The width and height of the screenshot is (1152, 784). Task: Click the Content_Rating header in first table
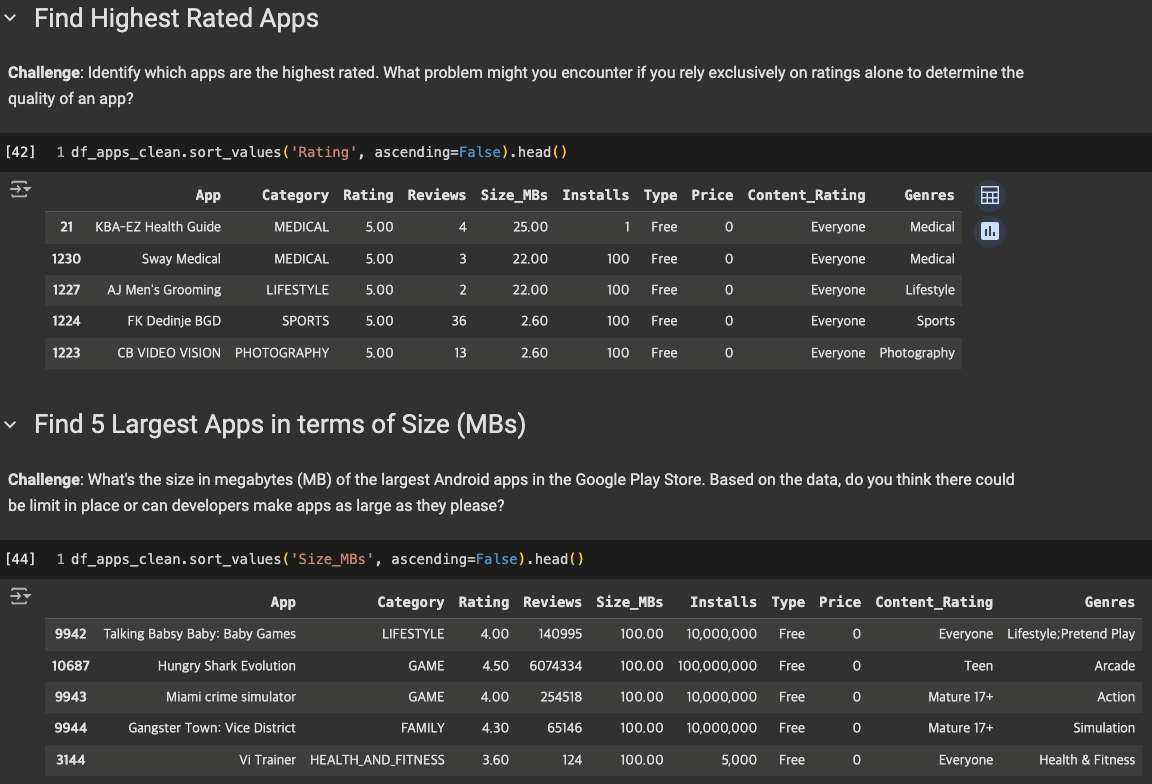[806, 195]
